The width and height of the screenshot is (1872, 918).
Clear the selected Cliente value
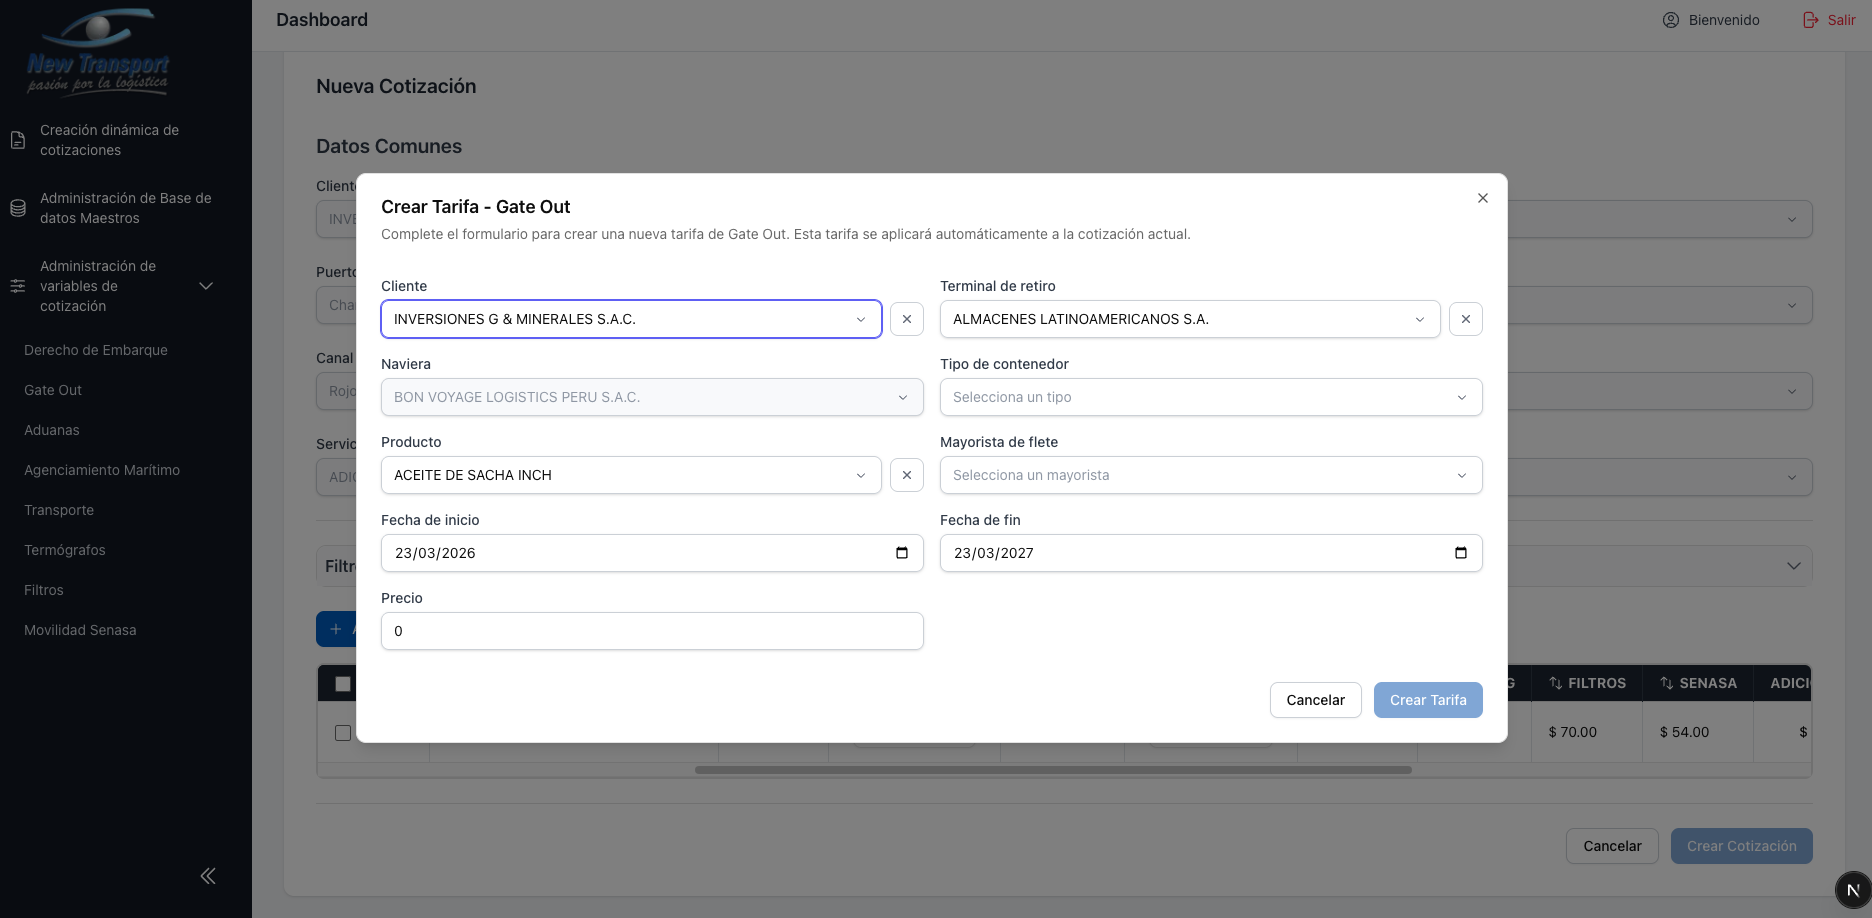(906, 319)
